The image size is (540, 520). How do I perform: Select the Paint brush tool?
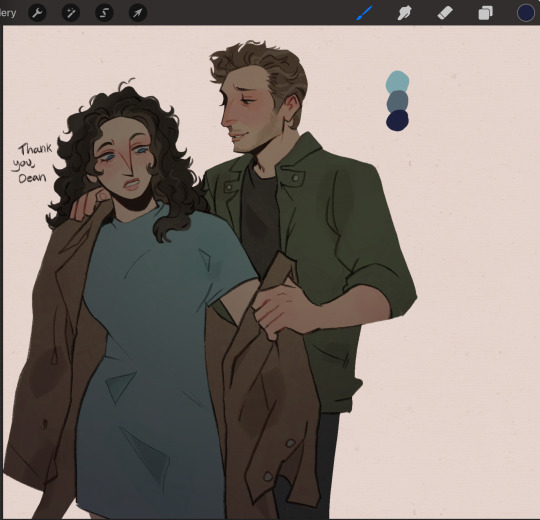[x=364, y=13]
